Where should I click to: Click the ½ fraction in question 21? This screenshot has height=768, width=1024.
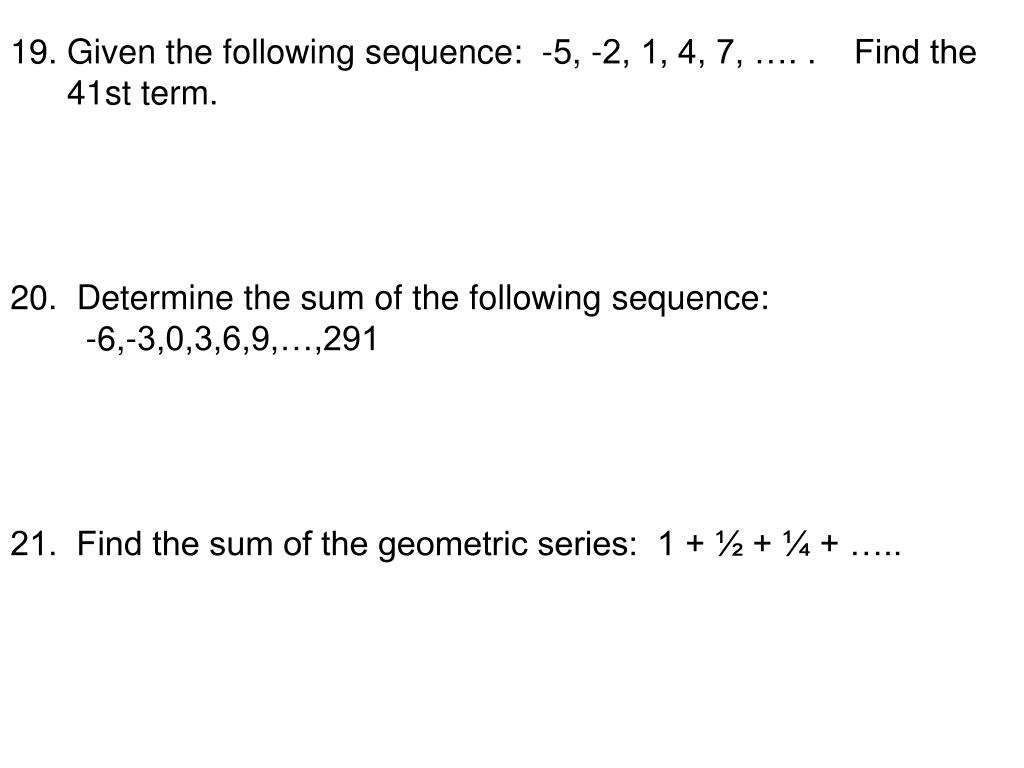pyautogui.click(x=729, y=544)
